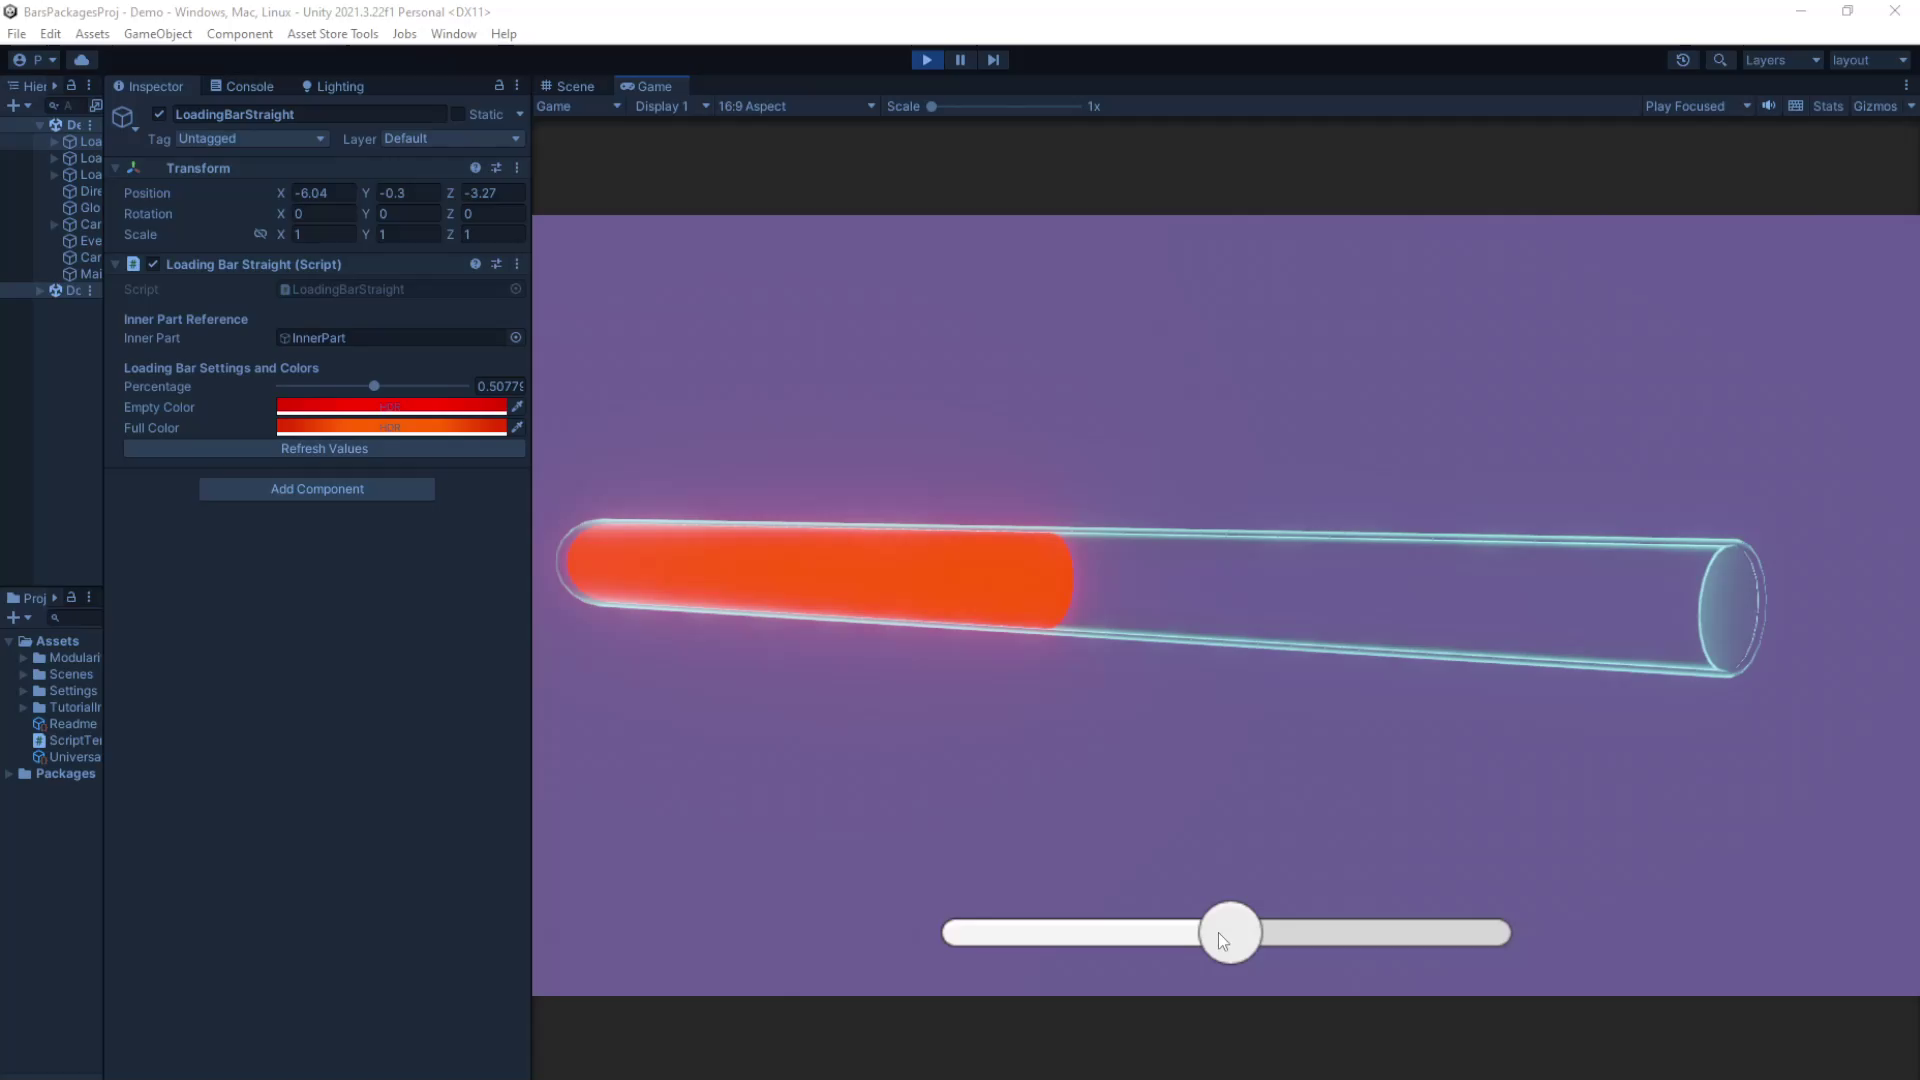Switch to the Scene tab
Image resolution: width=1920 pixels, height=1080 pixels.
[x=568, y=86]
